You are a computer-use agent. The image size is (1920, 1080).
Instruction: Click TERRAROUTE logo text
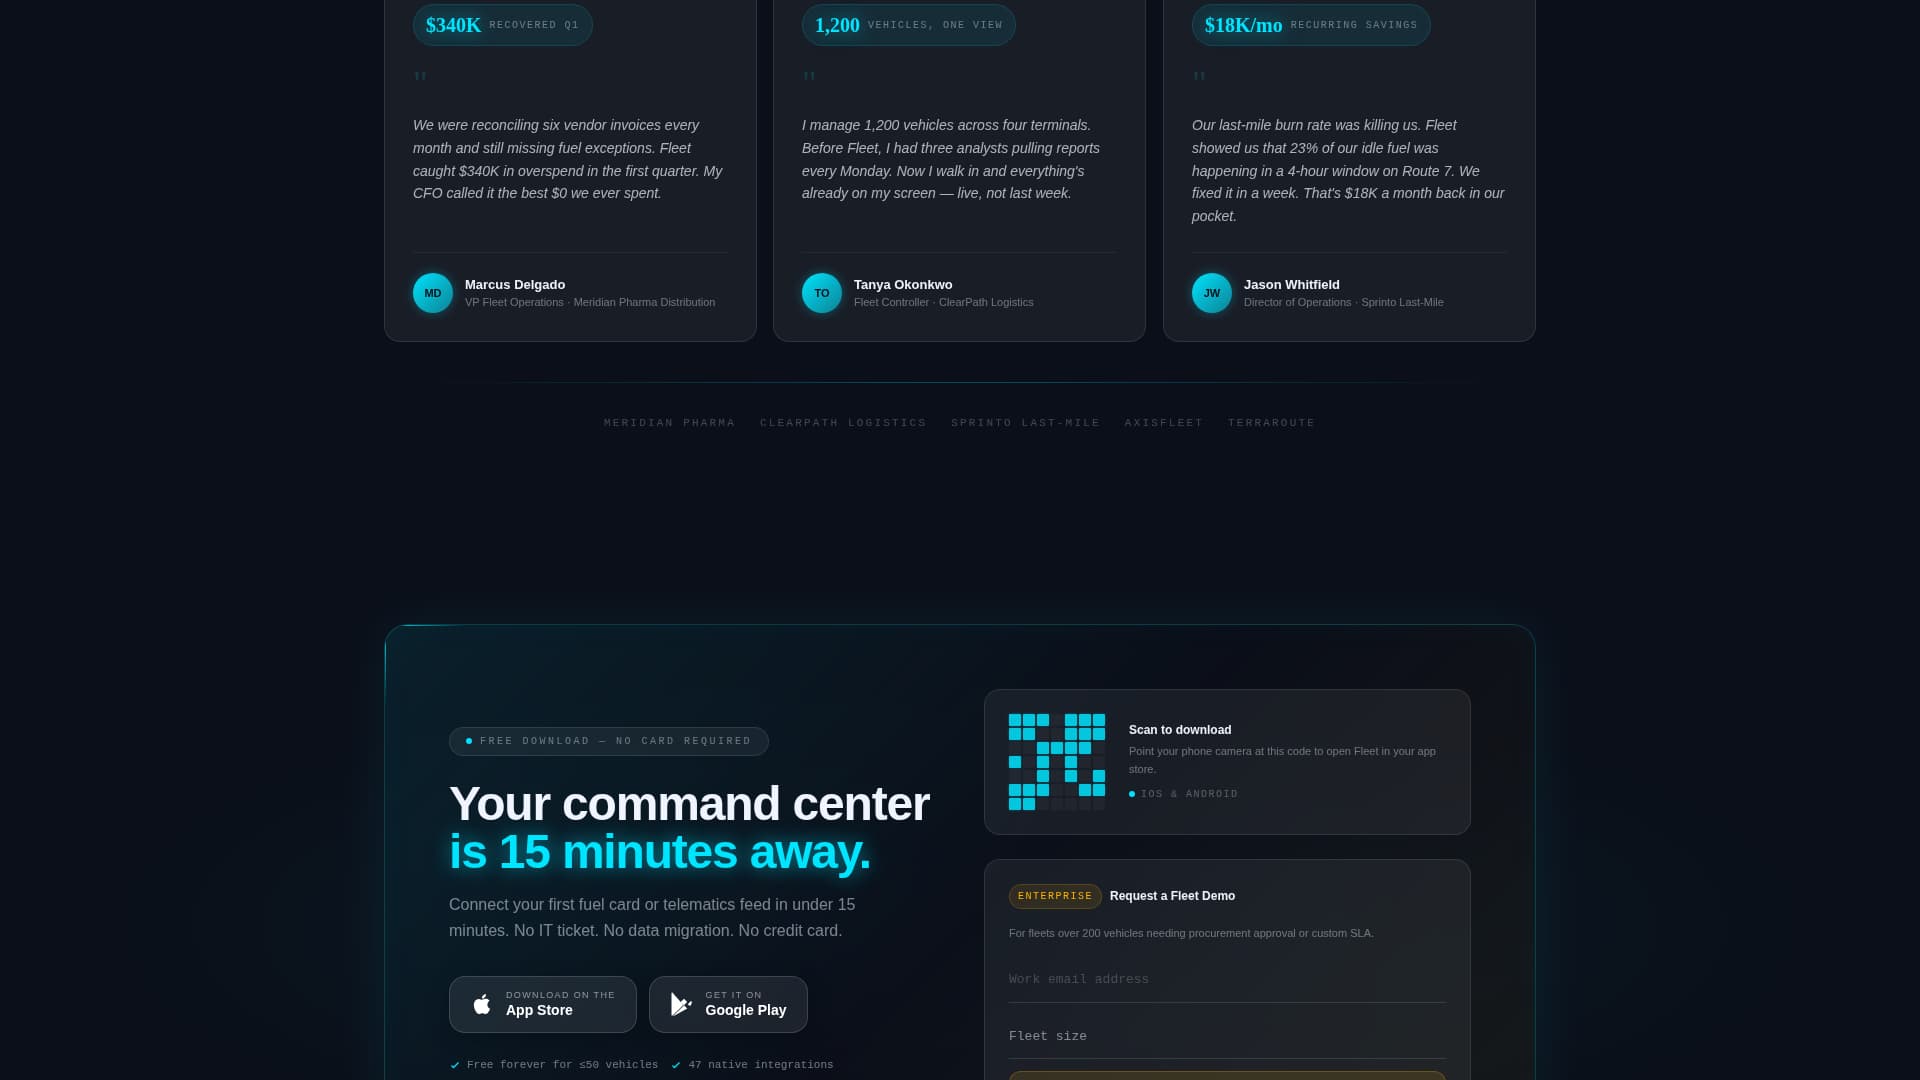pos(1272,423)
